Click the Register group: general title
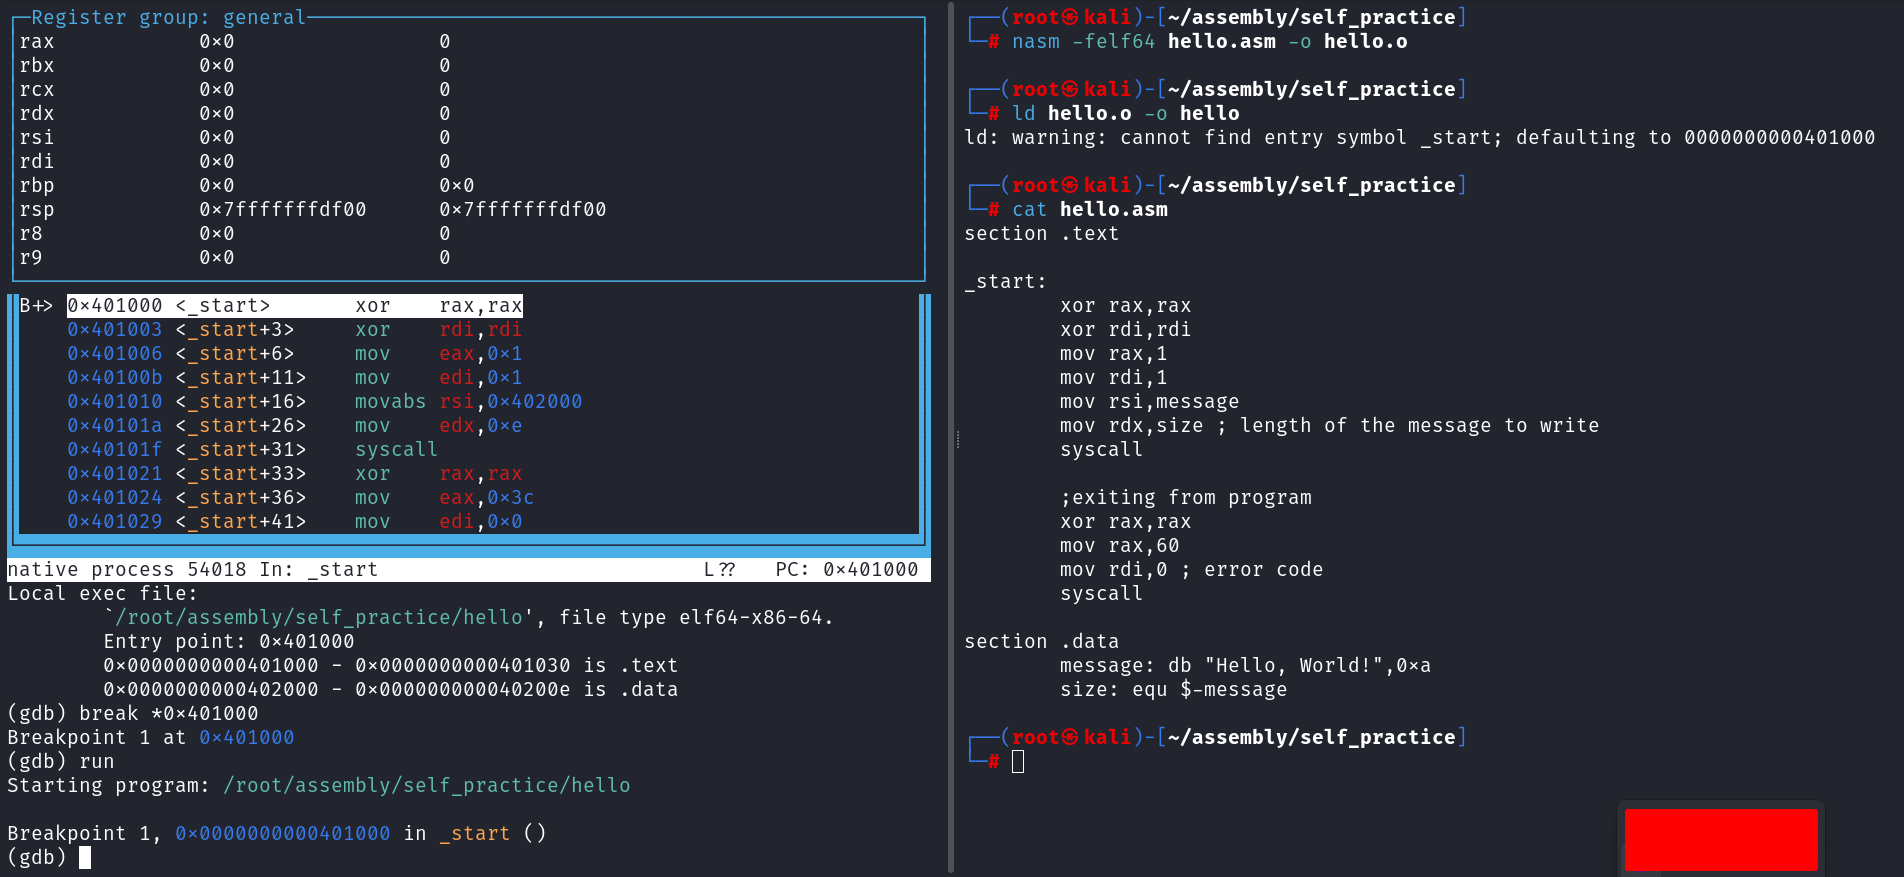 [168, 17]
